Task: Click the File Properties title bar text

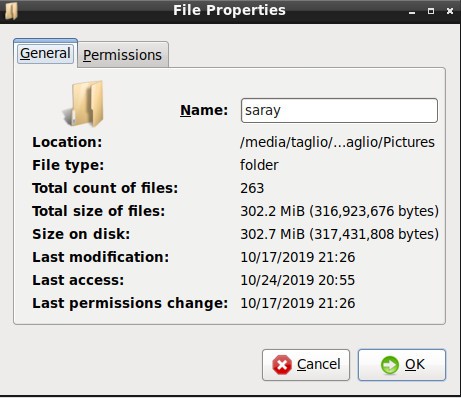Action: click(229, 10)
